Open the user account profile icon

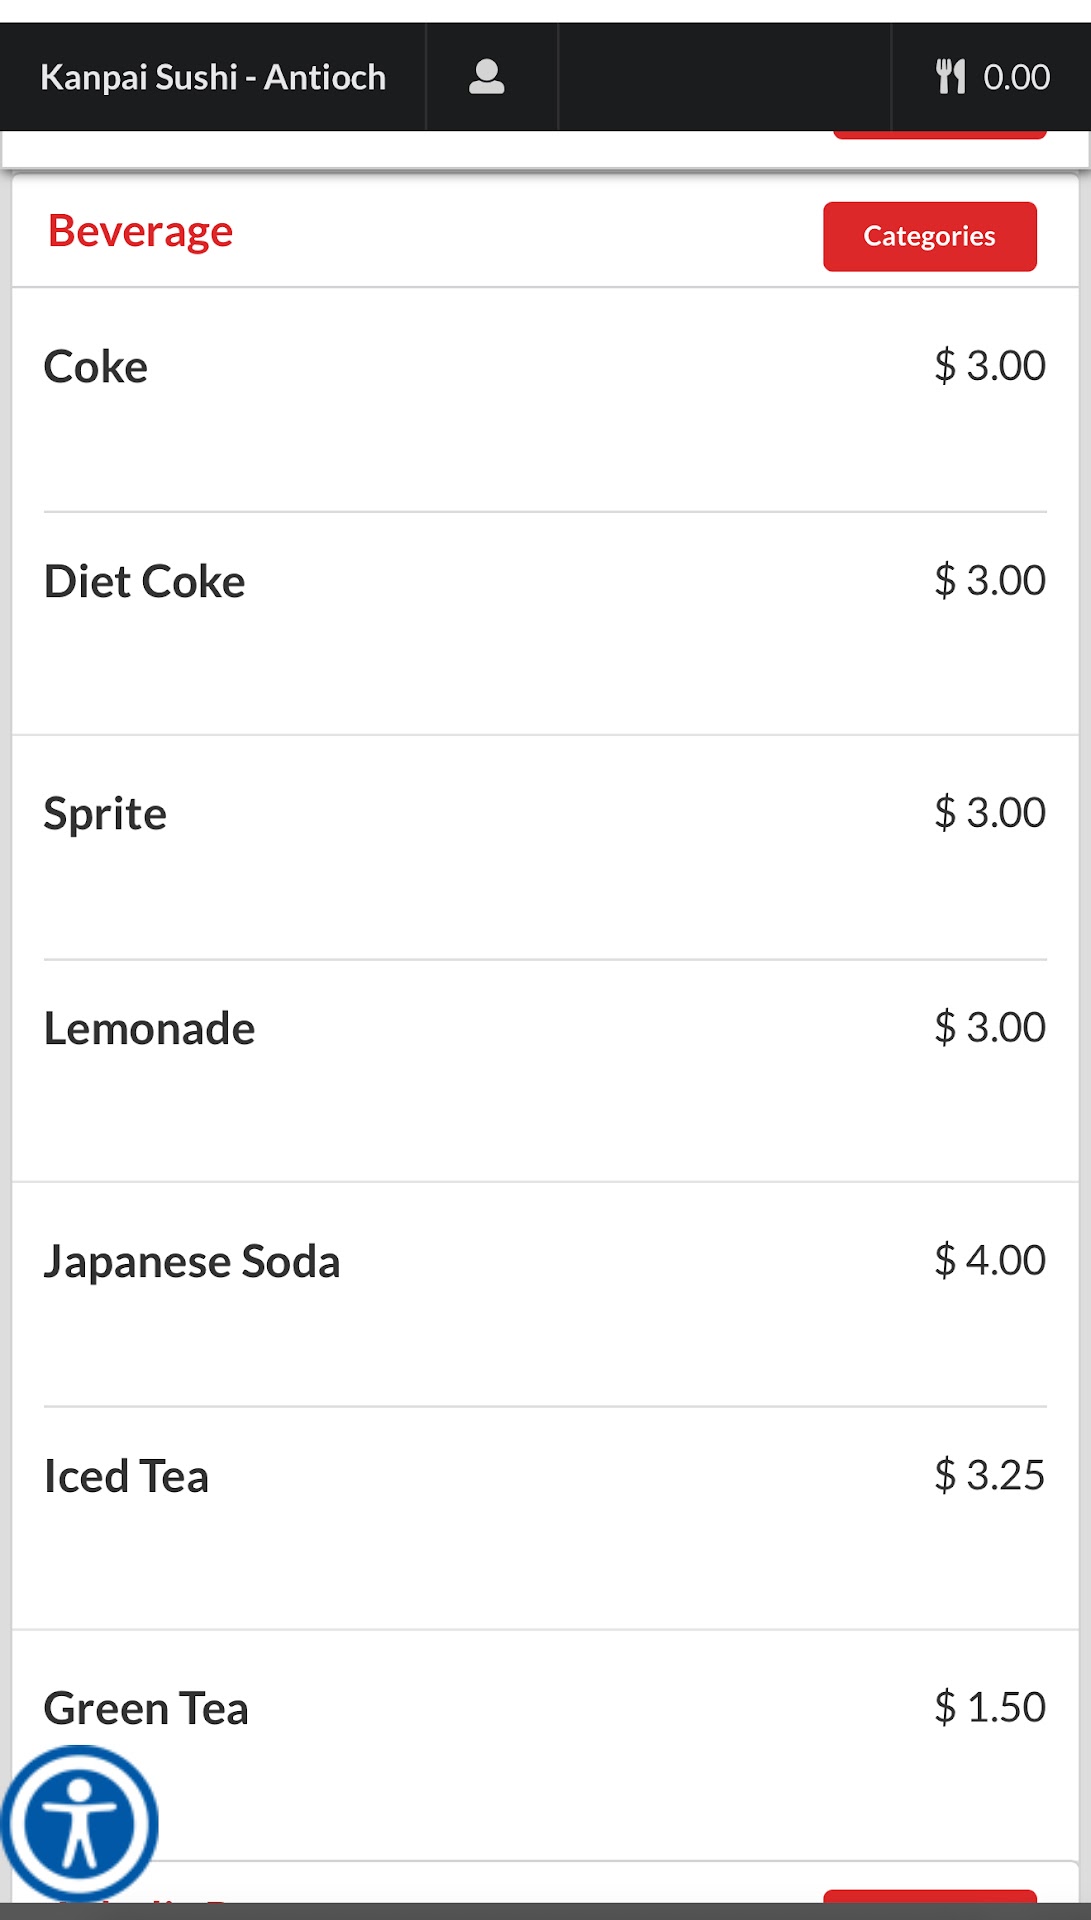(487, 77)
